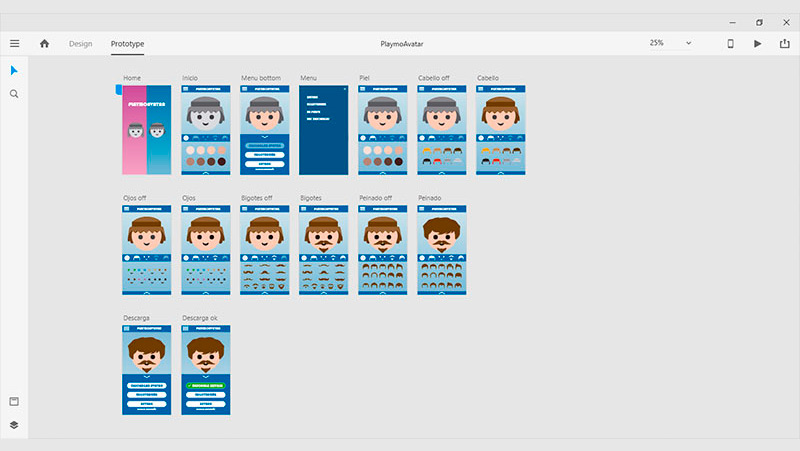Image resolution: width=800 pixels, height=451 pixels.
Task: Open the hamburger main menu
Action: point(14,43)
